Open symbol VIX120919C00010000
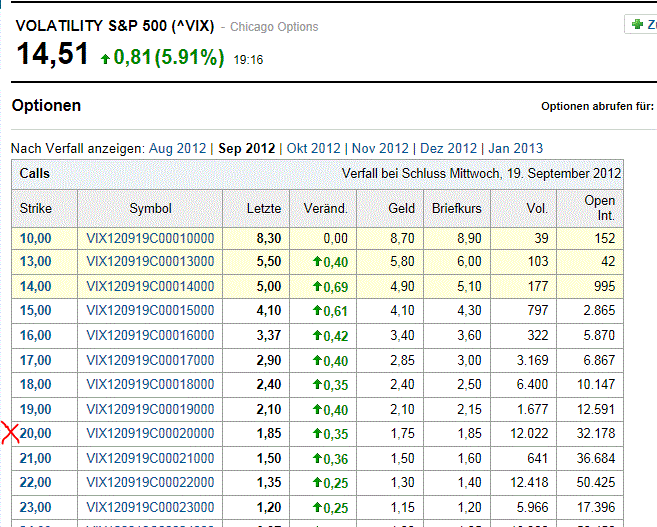Screen dimensions: 657x527 tap(150, 238)
